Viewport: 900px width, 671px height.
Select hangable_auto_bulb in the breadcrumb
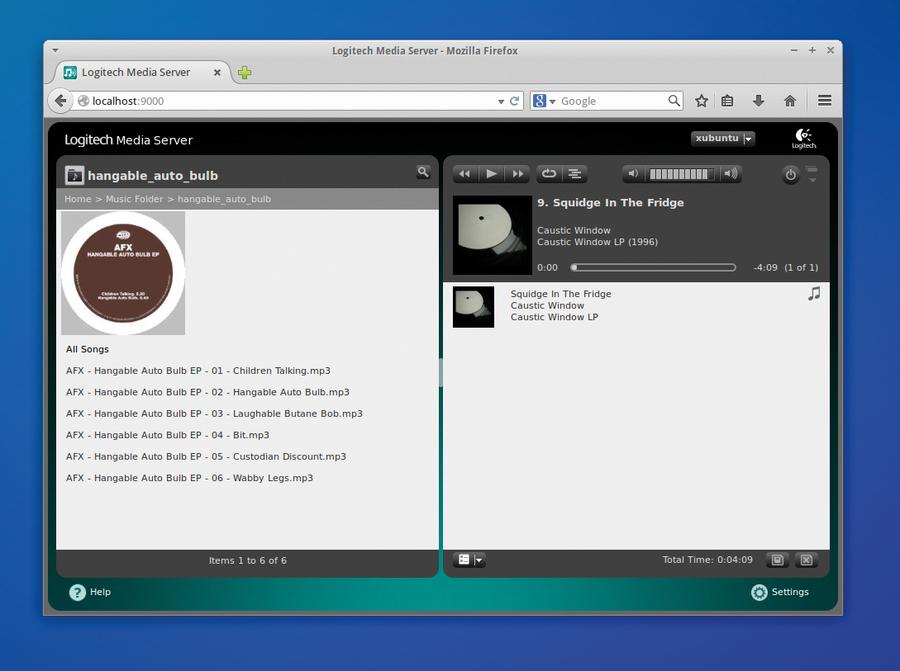(224, 199)
